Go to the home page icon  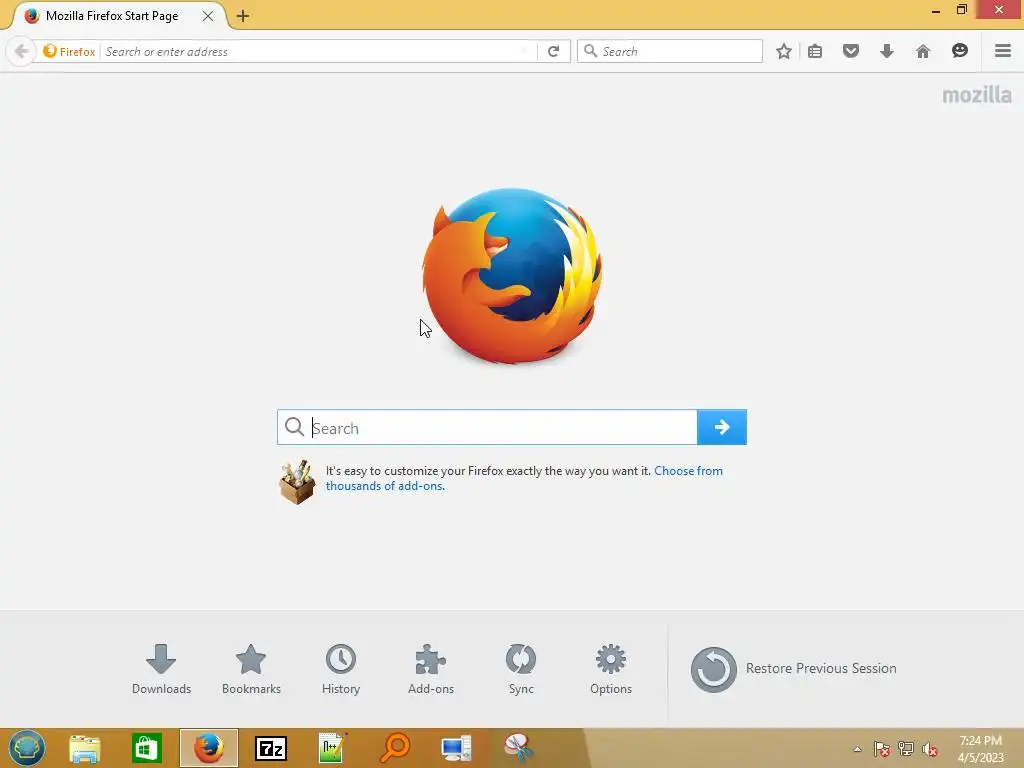pos(923,51)
